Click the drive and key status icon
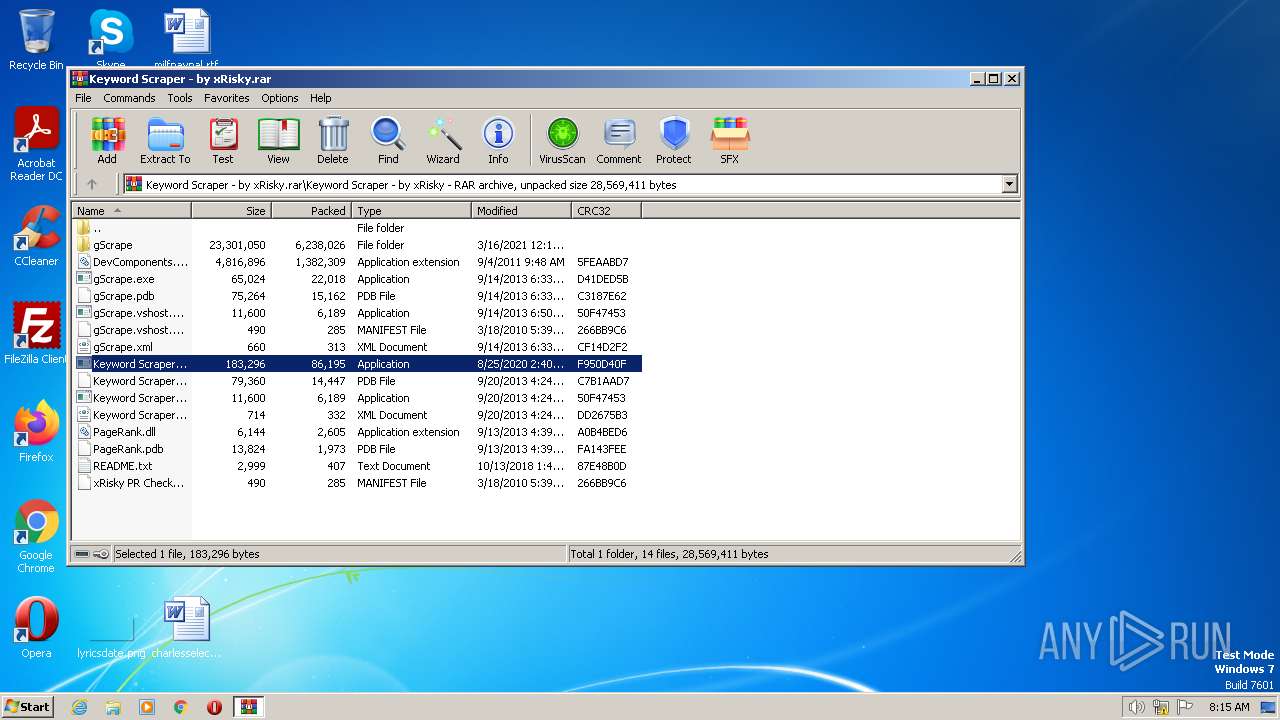Screen dimensions: 1280x720 click(92, 554)
